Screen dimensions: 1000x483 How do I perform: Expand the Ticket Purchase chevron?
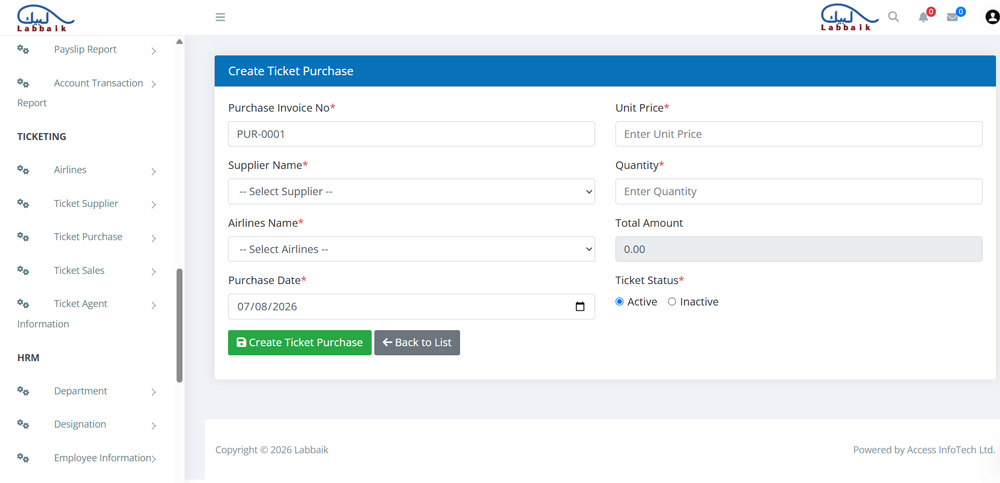[154, 239]
